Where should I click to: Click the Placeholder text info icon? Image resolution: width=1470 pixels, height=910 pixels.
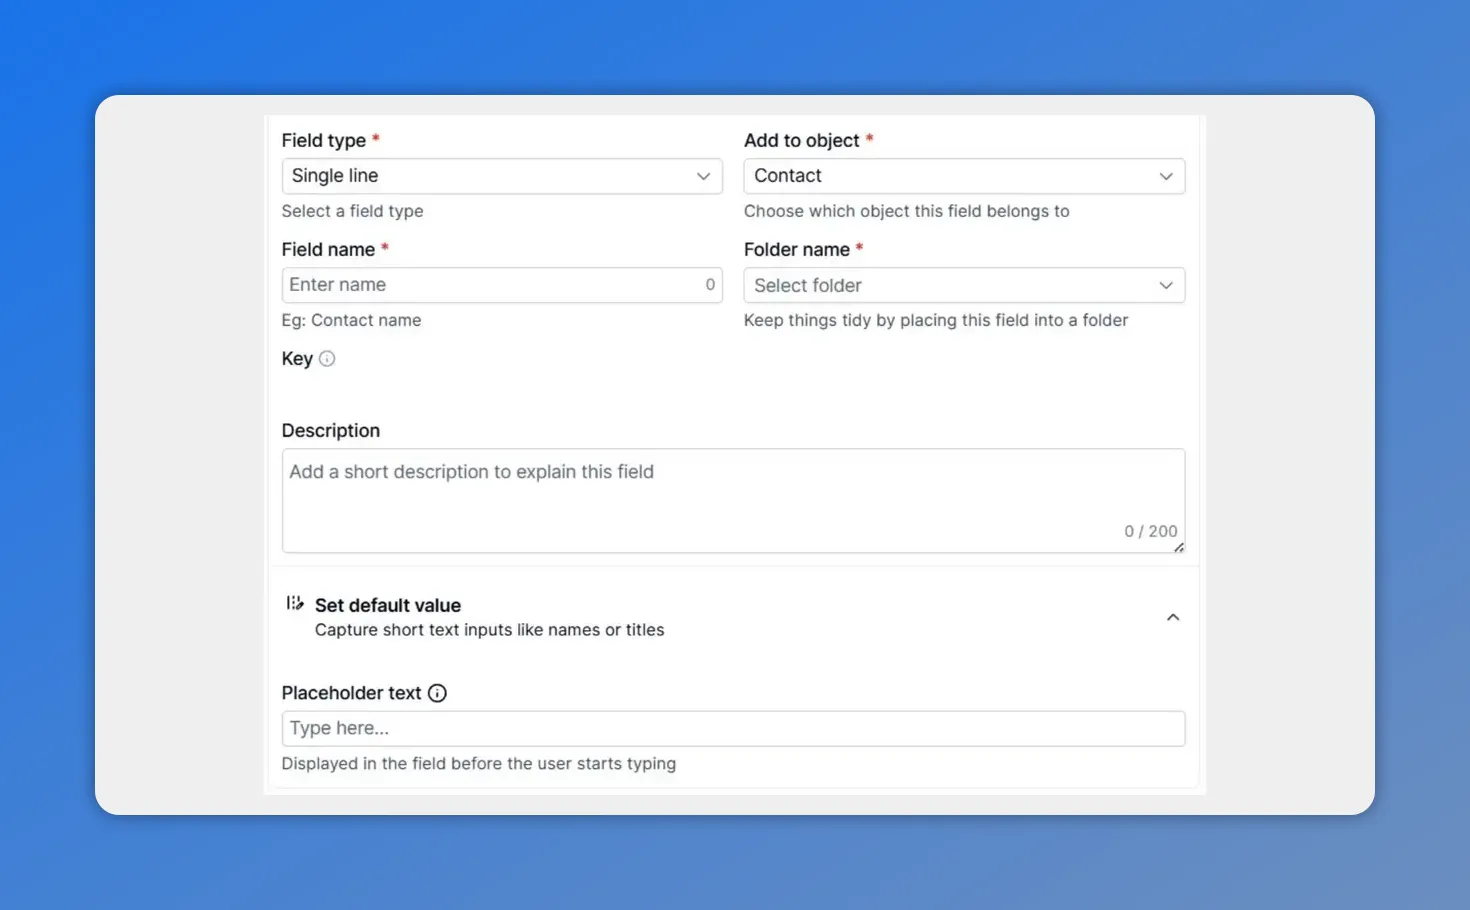pos(437,692)
